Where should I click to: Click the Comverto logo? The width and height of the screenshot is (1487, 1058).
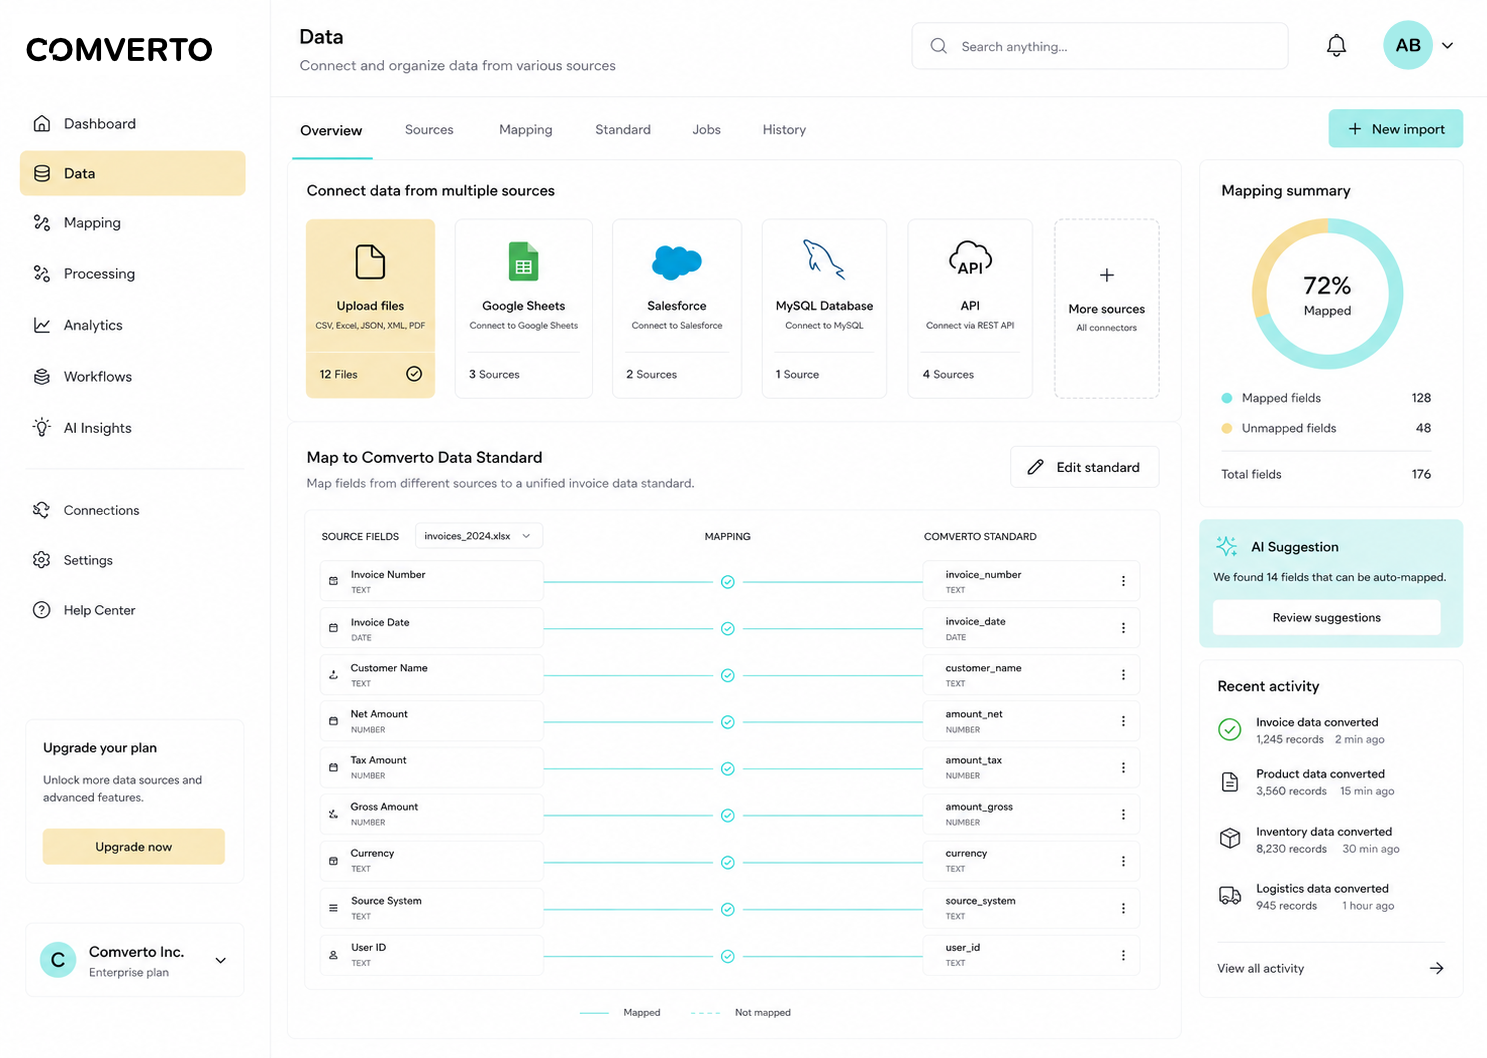119,50
